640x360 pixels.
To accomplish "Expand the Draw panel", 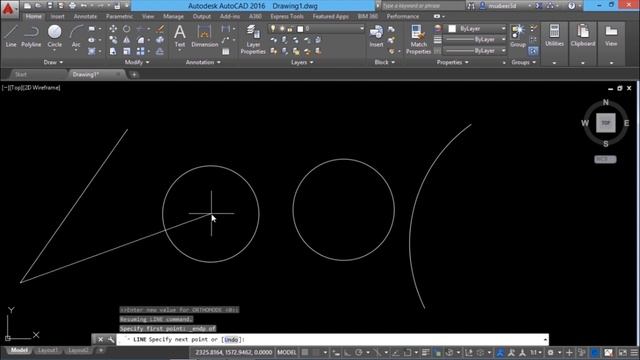I will pyautogui.click(x=53, y=62).
